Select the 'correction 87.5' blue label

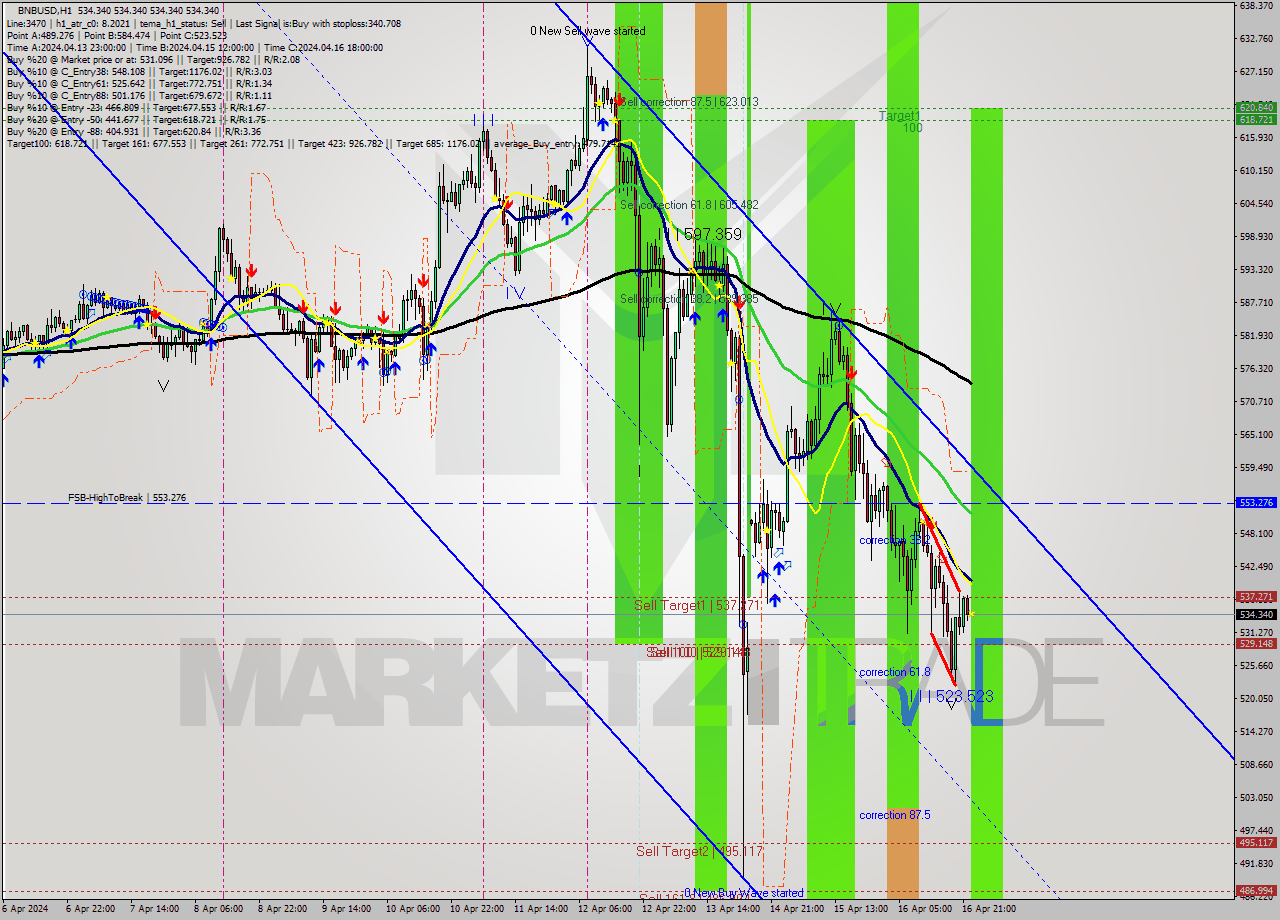pos(895,815)
